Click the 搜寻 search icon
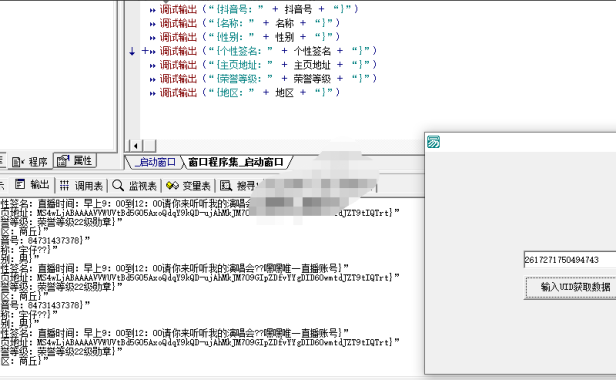The image size is (616, 380). 226,185
